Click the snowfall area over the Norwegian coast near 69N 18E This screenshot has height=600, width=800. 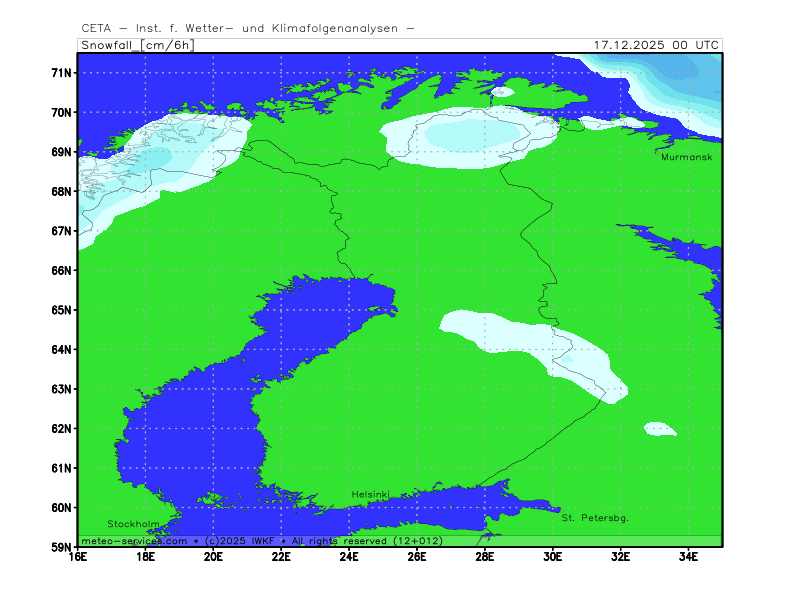(x=150, y=157)
